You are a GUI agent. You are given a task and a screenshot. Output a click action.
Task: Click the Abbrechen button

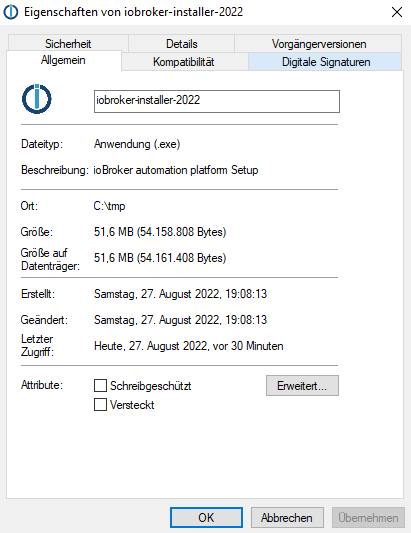[287, 517]
